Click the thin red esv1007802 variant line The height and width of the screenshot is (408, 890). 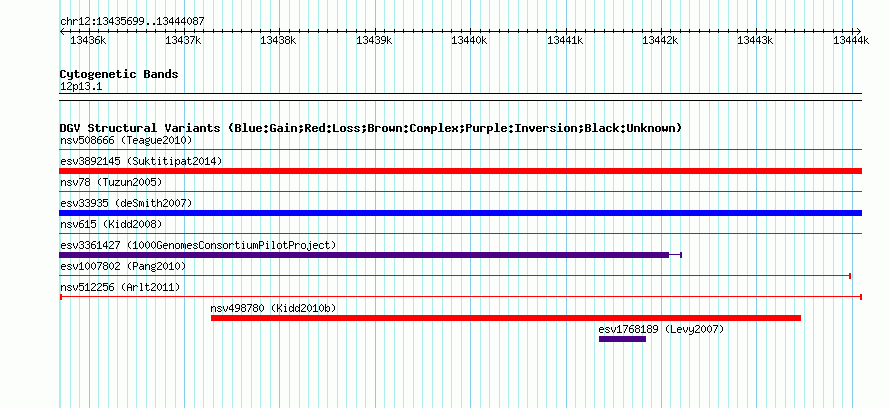pos(455,276)
